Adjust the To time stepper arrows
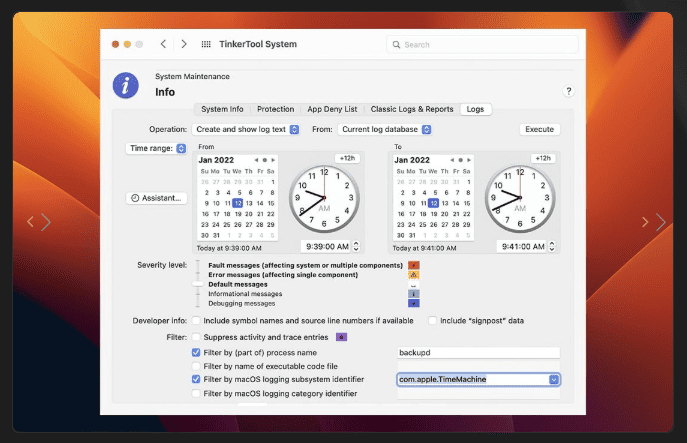 click(552, 247)
